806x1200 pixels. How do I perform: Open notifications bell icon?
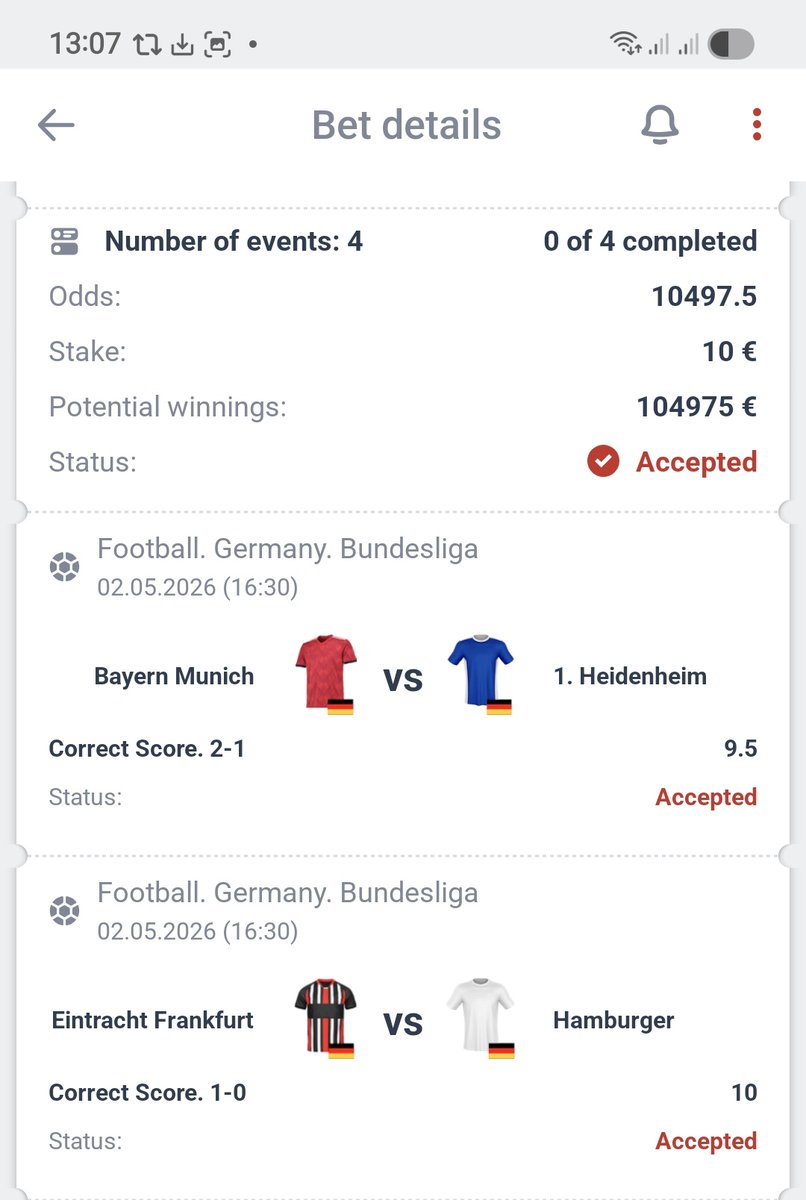click(x=659, y=125)
